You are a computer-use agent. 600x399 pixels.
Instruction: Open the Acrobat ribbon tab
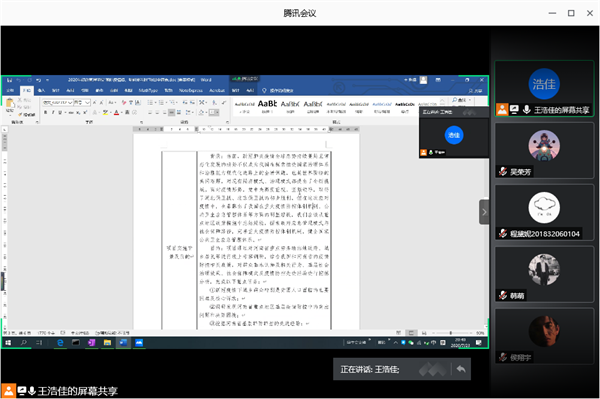tap(217, 91)
